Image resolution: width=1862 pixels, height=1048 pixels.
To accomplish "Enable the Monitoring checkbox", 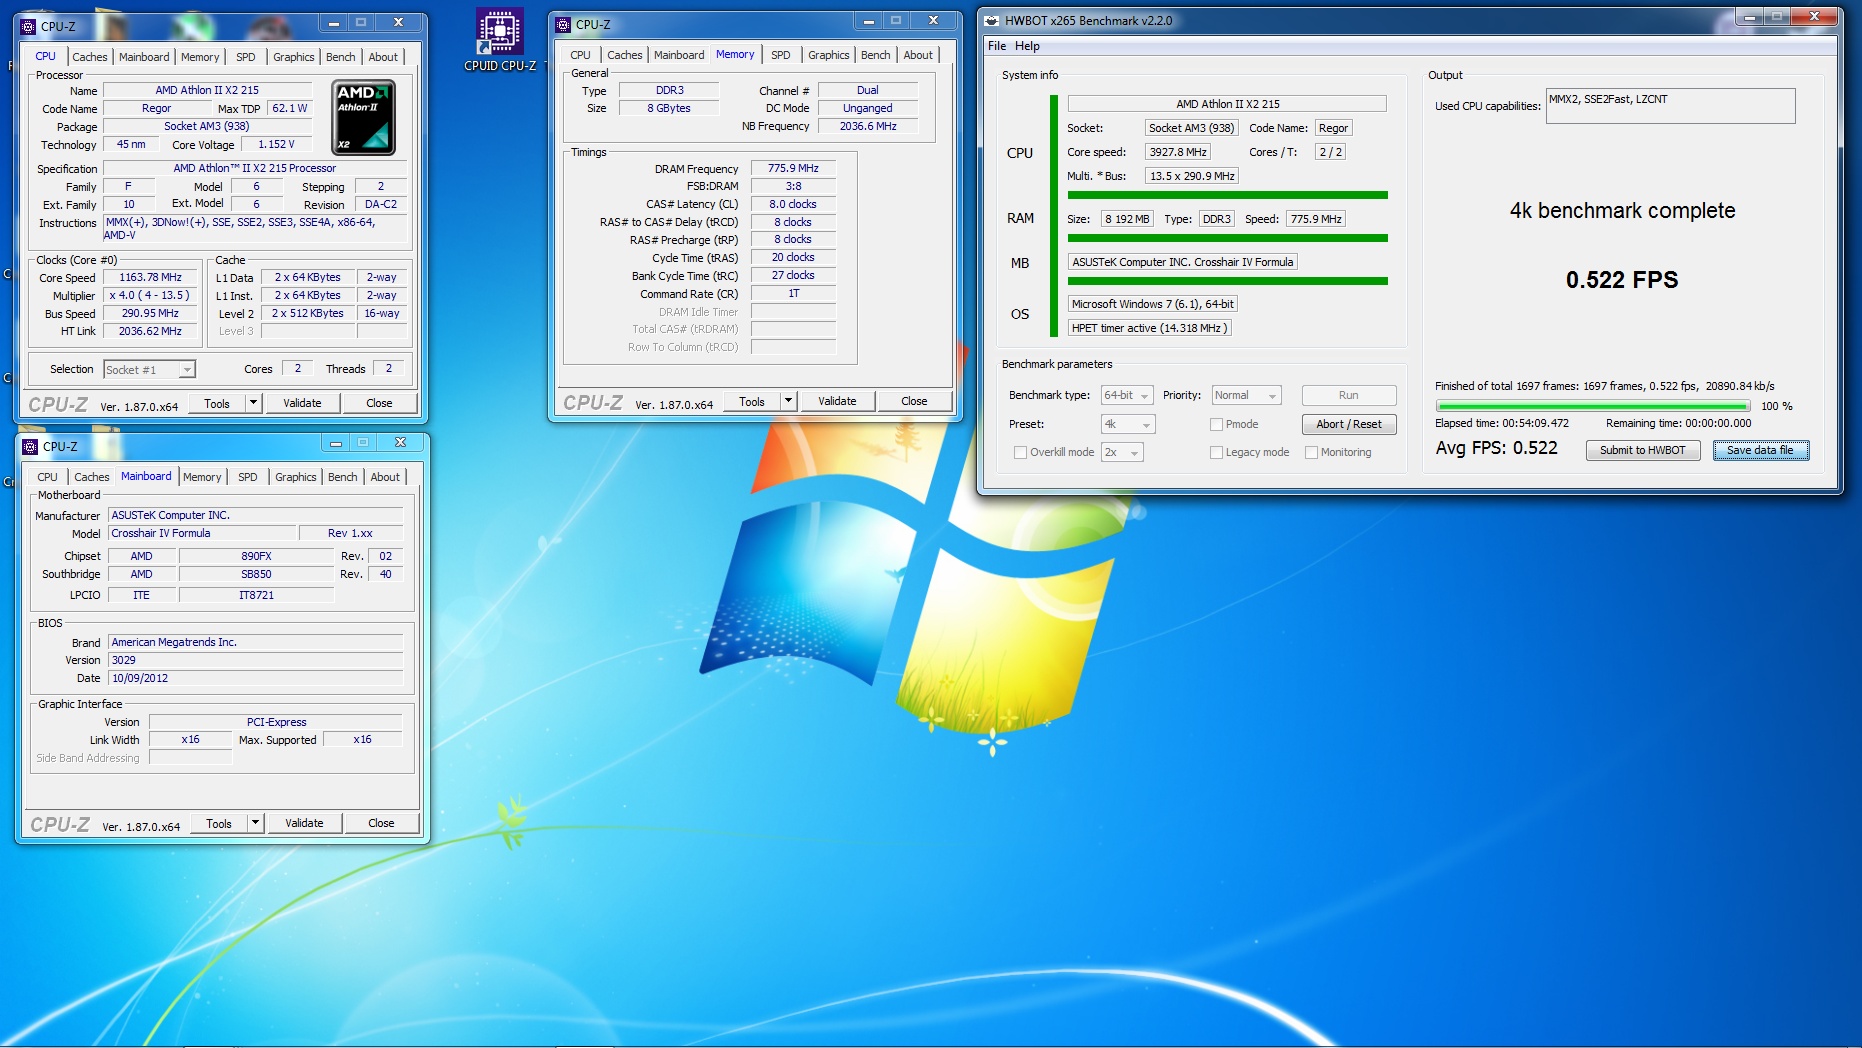I will [1311, 452].
